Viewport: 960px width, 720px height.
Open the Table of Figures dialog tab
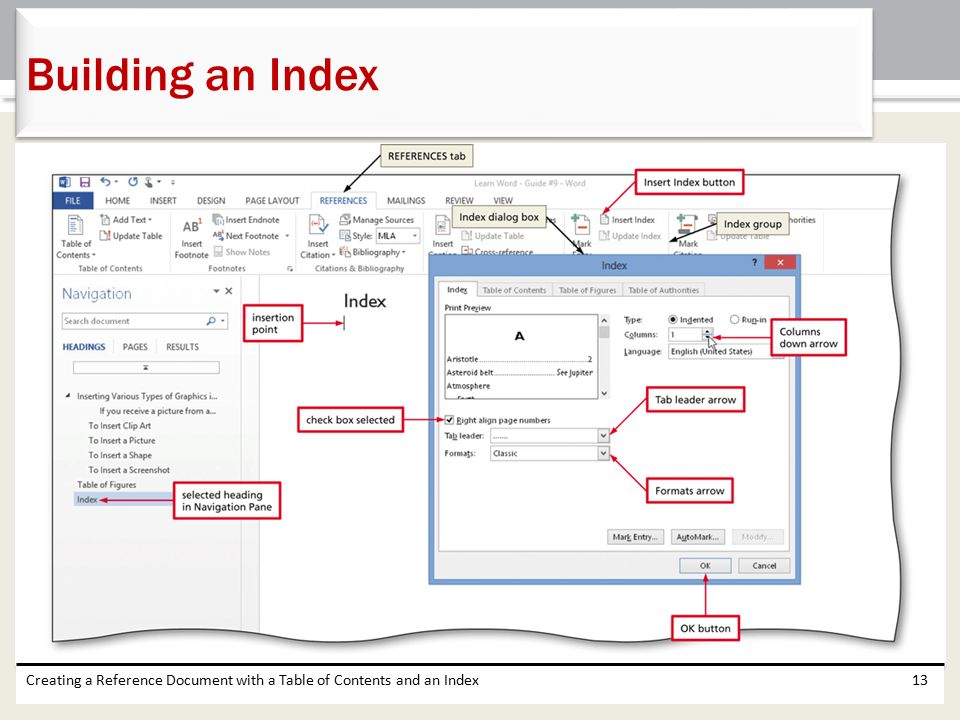tap(587, 290)
